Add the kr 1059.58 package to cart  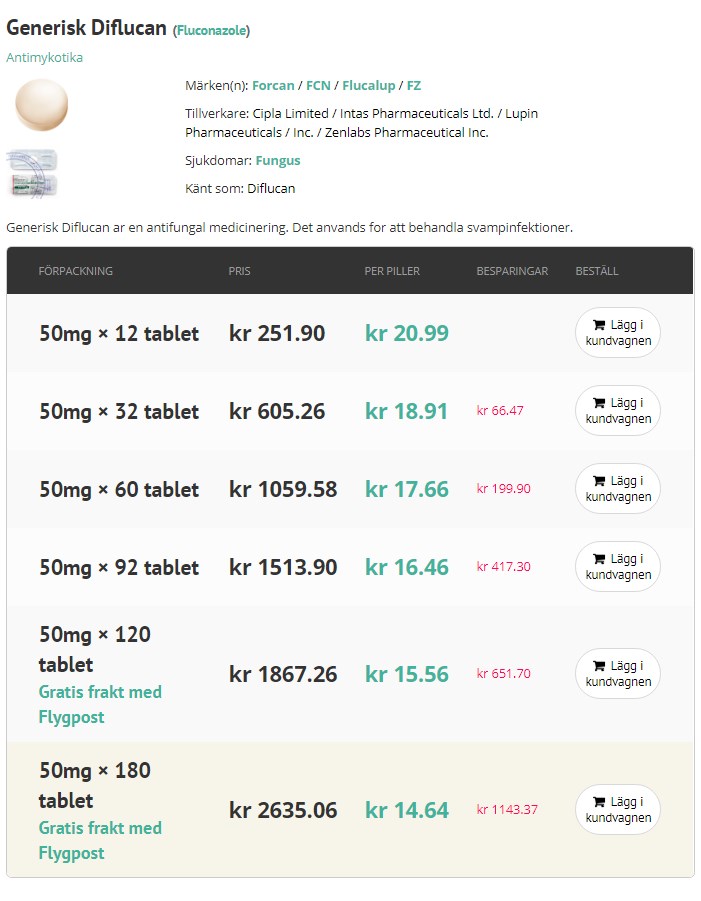click(618, 489)
